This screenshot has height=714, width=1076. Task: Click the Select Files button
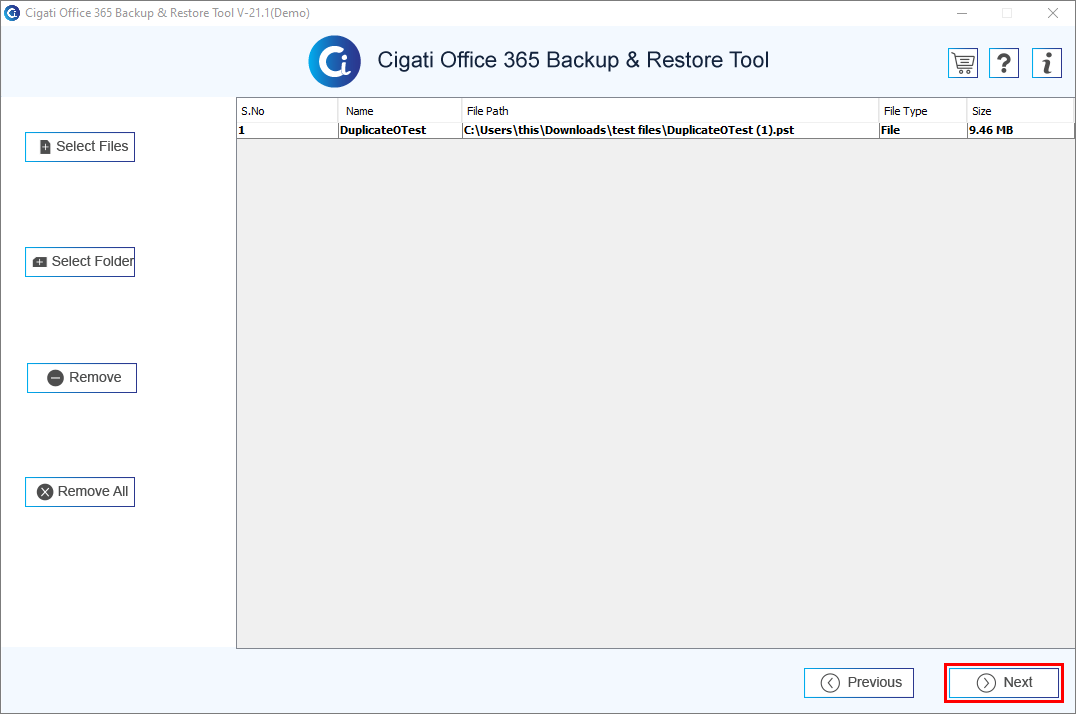click(80, 147)
